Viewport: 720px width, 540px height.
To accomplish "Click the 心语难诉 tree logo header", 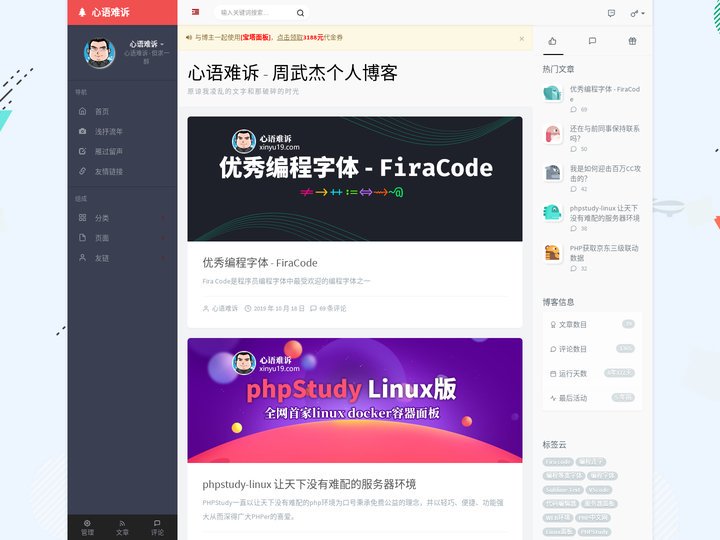I will 104,12.
